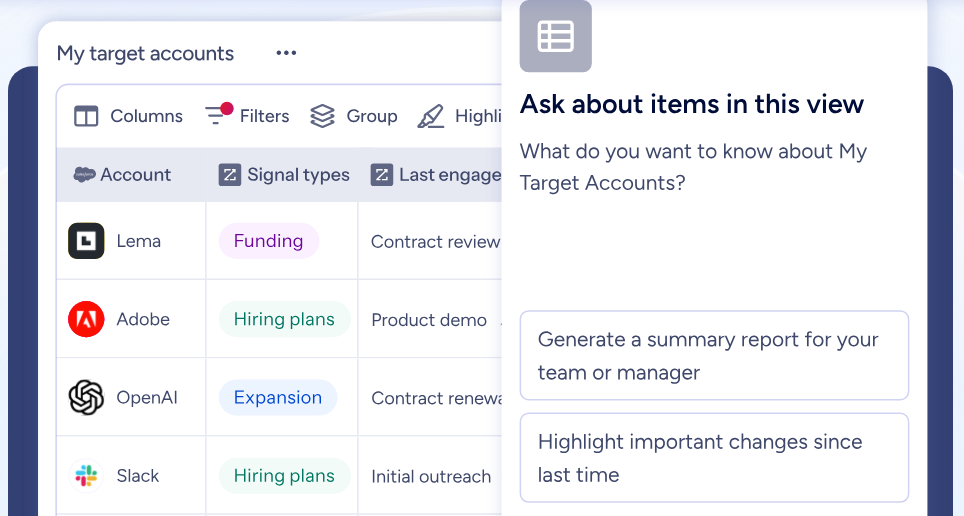This screenshot has height=516, width=964.
Task: Click the Funding tag in the Lema row
Action: (269, 240)
